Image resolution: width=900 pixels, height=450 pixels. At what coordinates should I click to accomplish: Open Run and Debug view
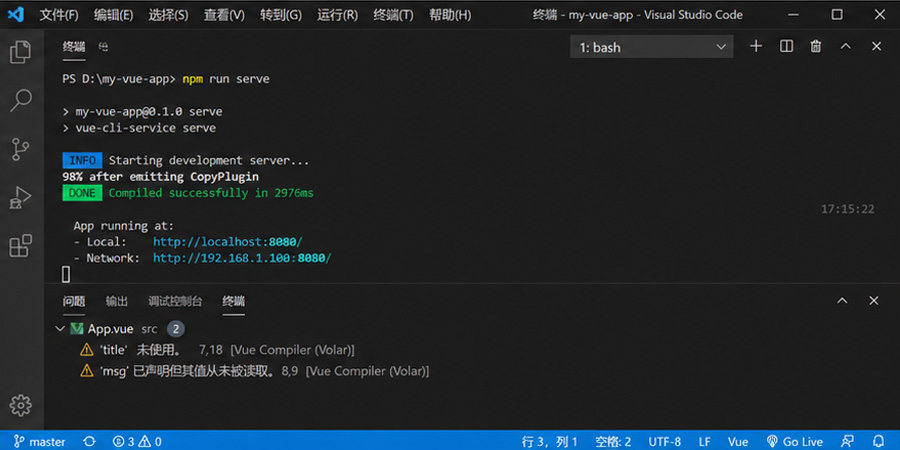pyautogui.click(x=21, y=198)
